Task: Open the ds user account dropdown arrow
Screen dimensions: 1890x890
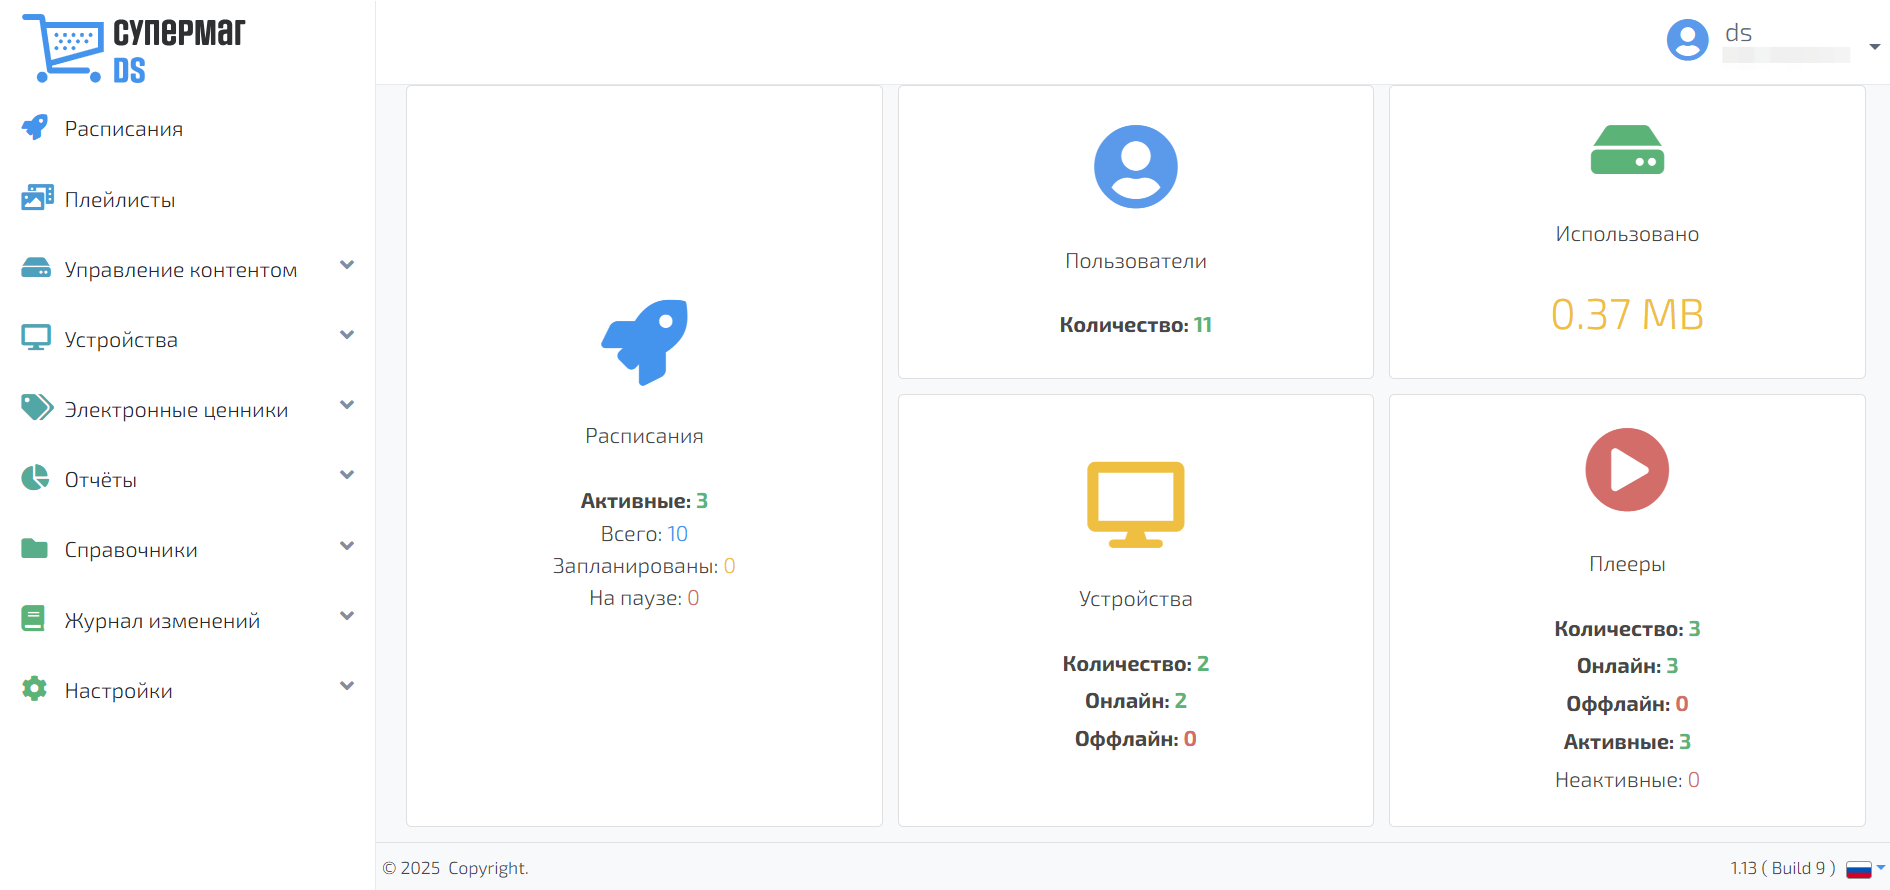Action: [x=1875, y=47]
